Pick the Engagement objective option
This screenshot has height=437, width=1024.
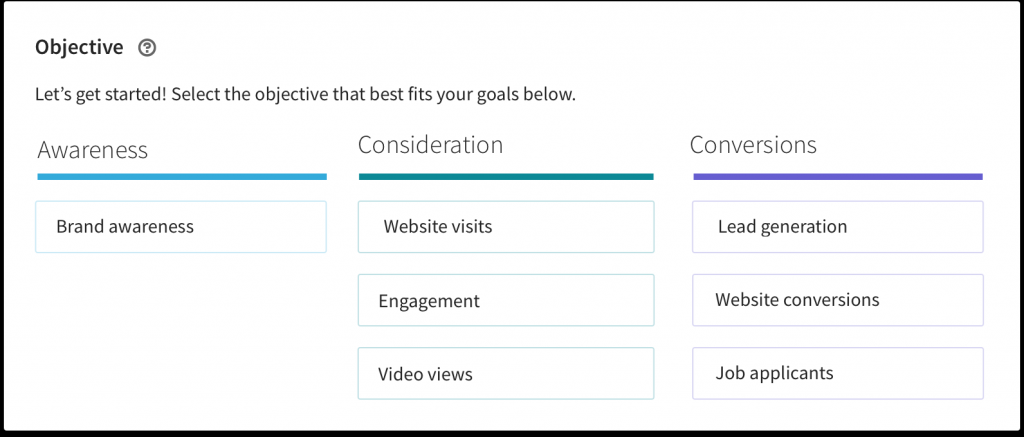click(x=506, y=300)
